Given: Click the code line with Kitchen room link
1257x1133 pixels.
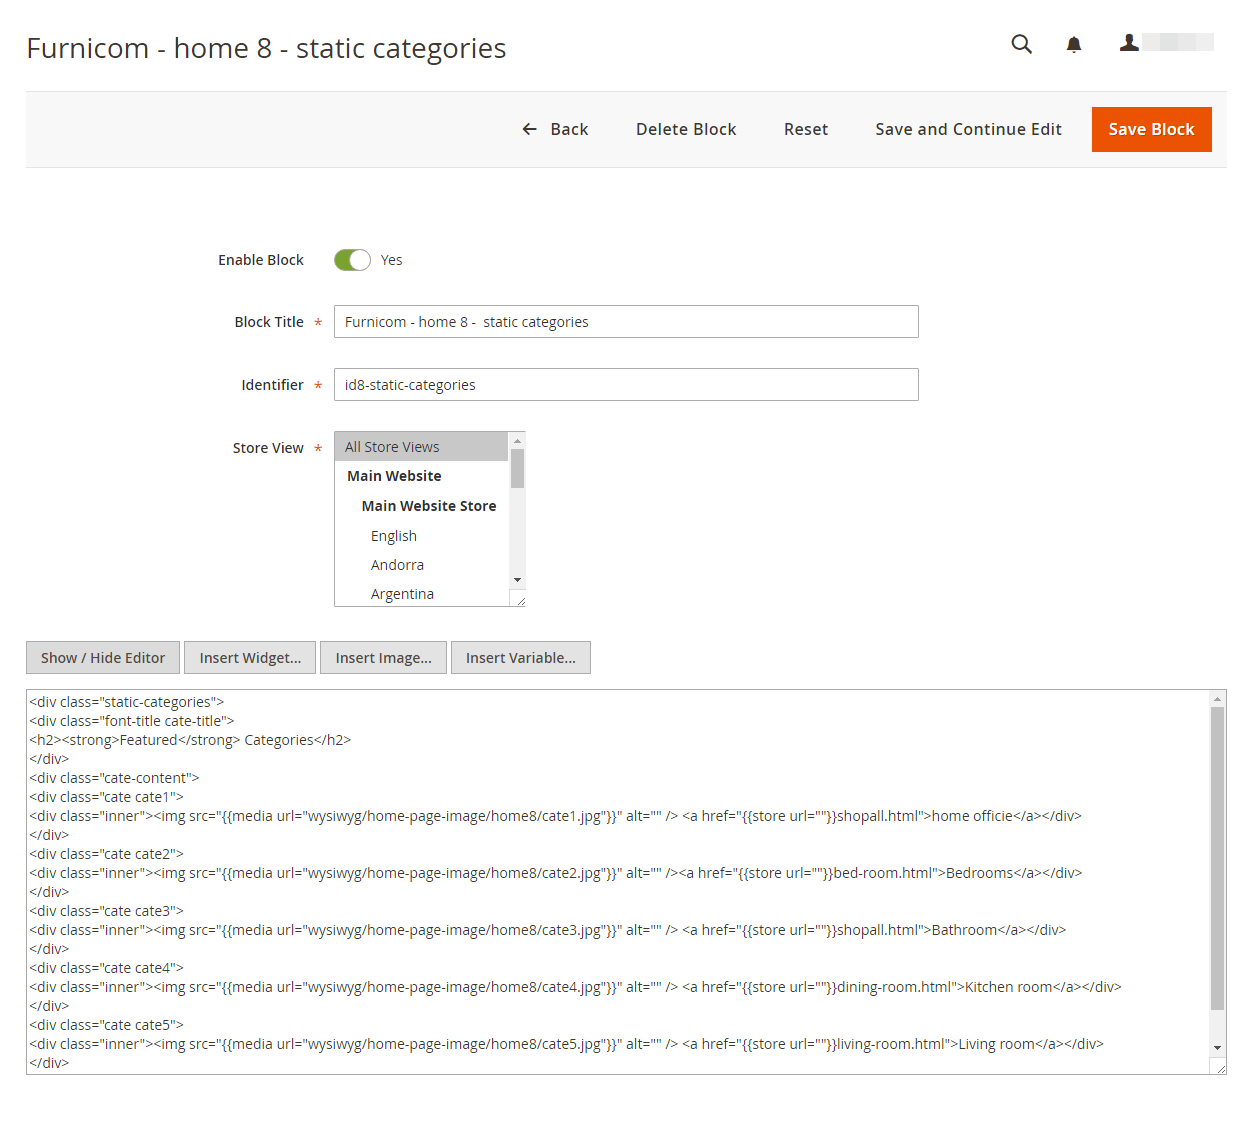Looking at the screenshot, I should [575, 987].
